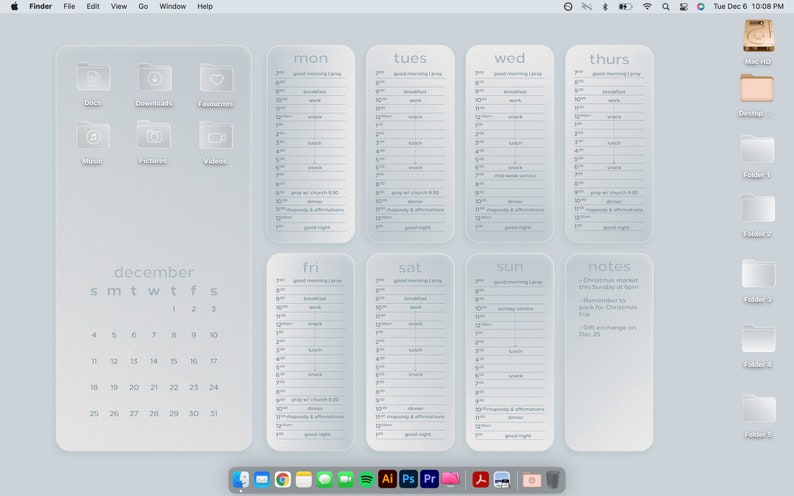Open the Apple menu

pyautogui.click(x=15, y=7)
